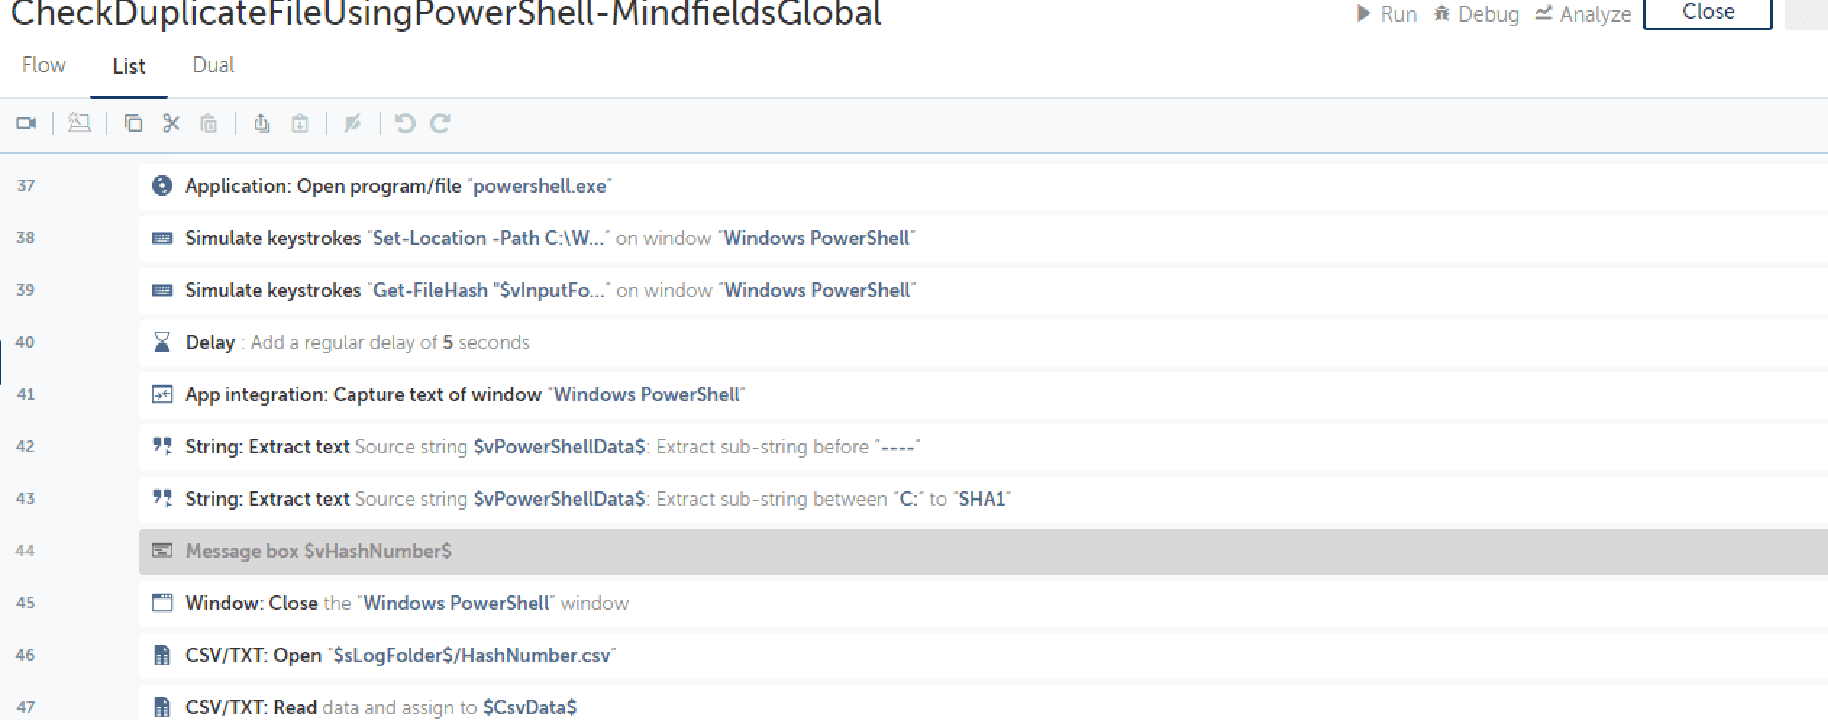Click the undo arrow icon
1828x720 pixels.
(404, 123)
